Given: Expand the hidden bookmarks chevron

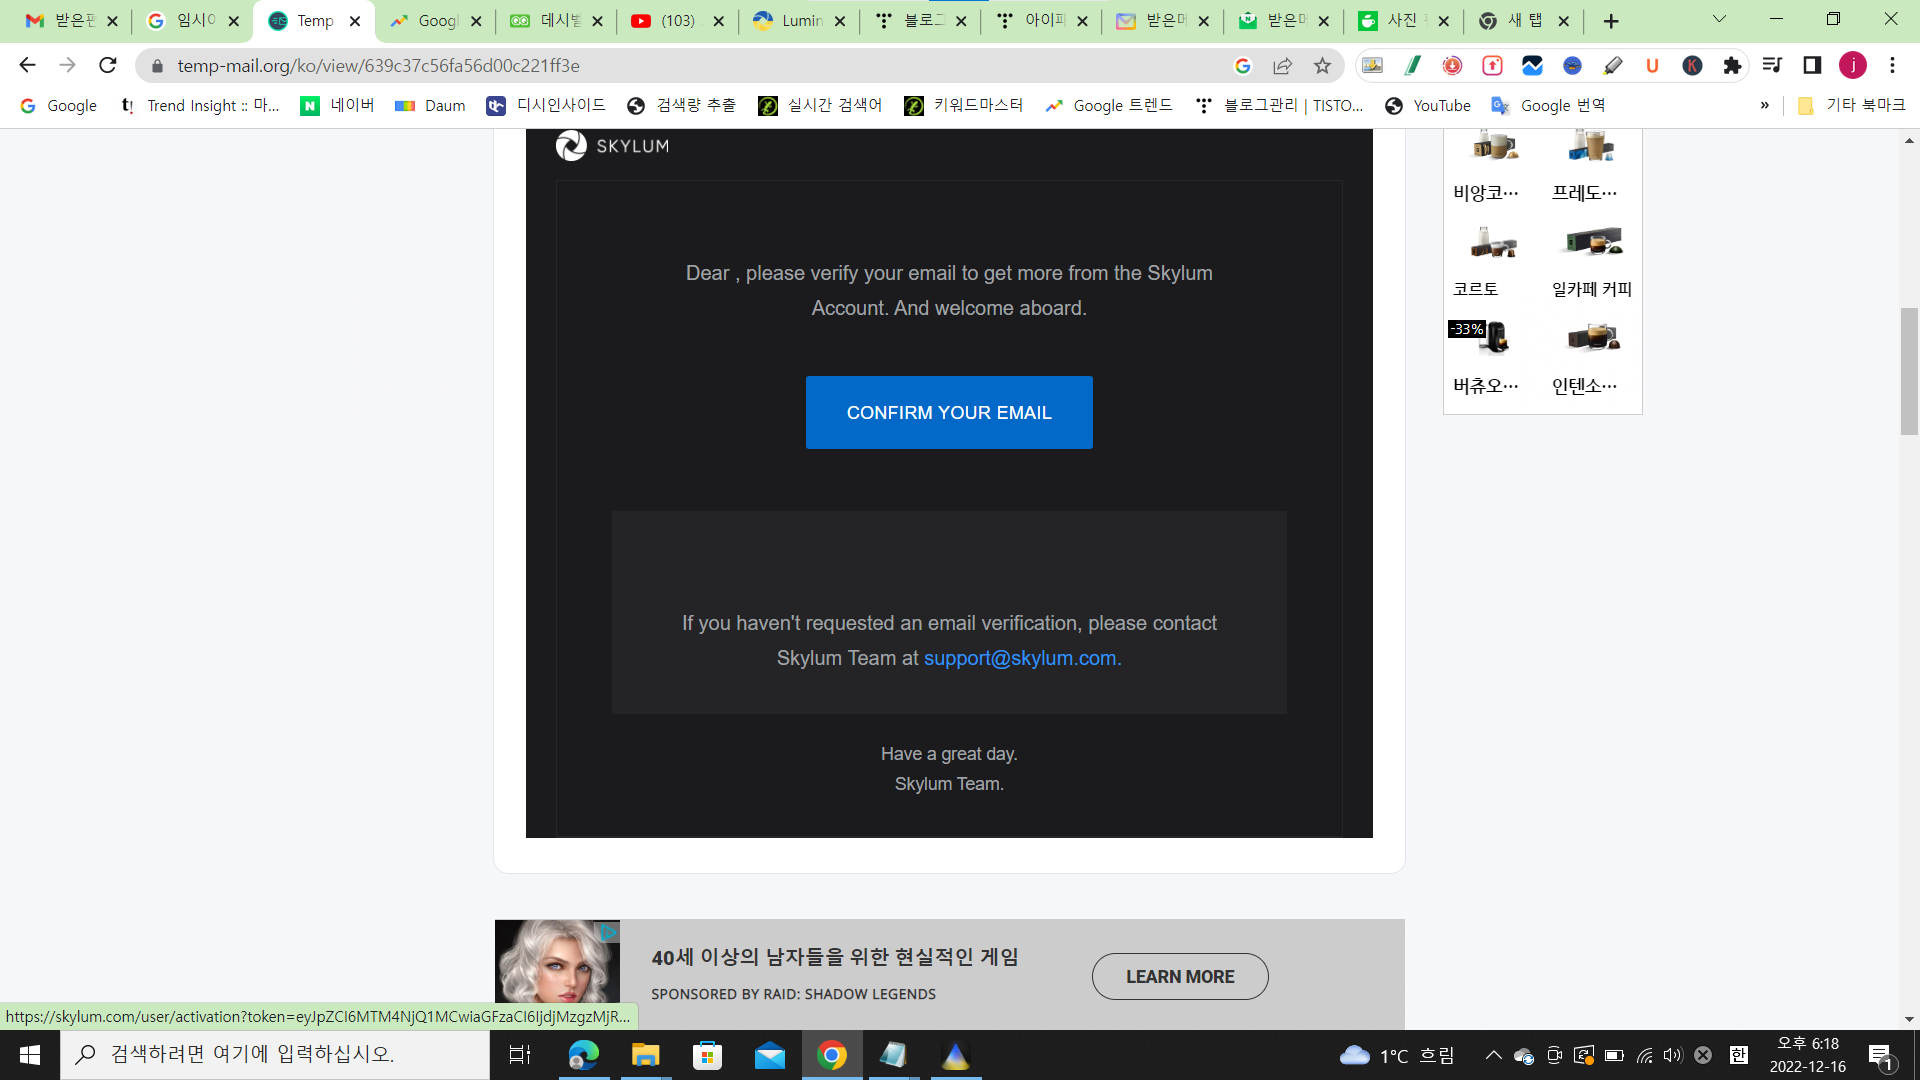Looking at the screenshot, I should click(x=1764, y=105).
